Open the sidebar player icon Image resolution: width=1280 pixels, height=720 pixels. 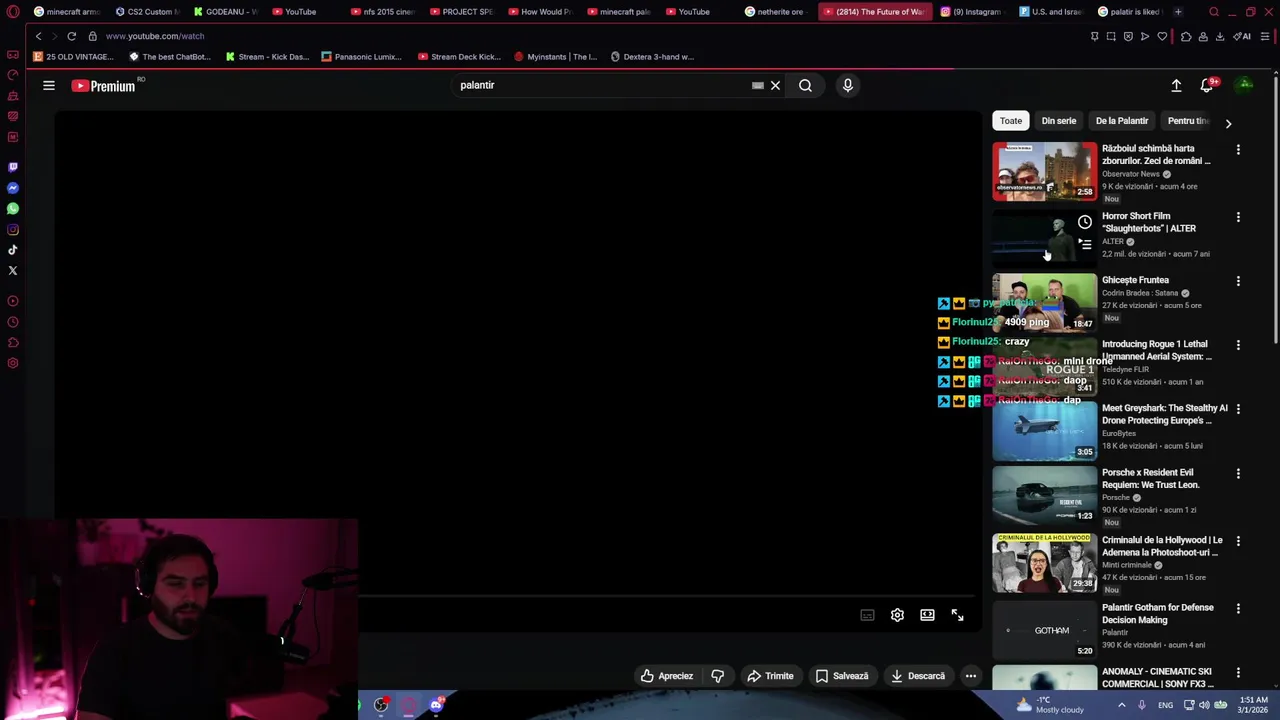[x=13, y=301]
